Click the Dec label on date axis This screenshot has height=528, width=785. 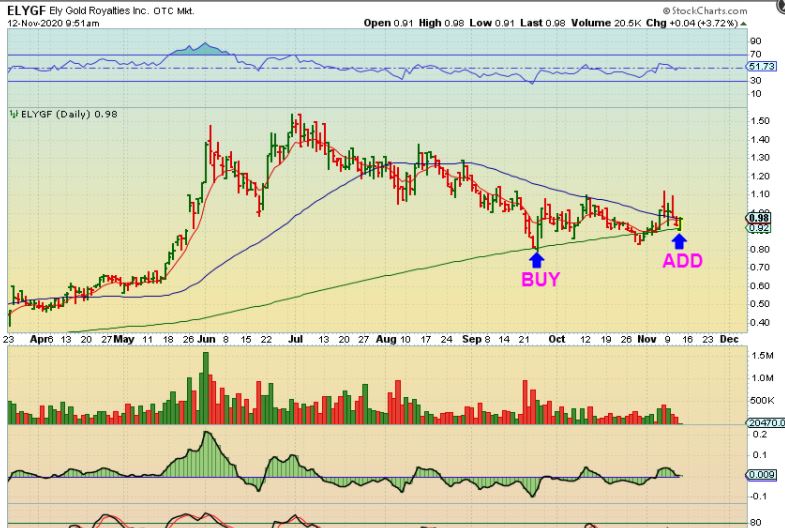pyautogui.click(x=729, y=339)
